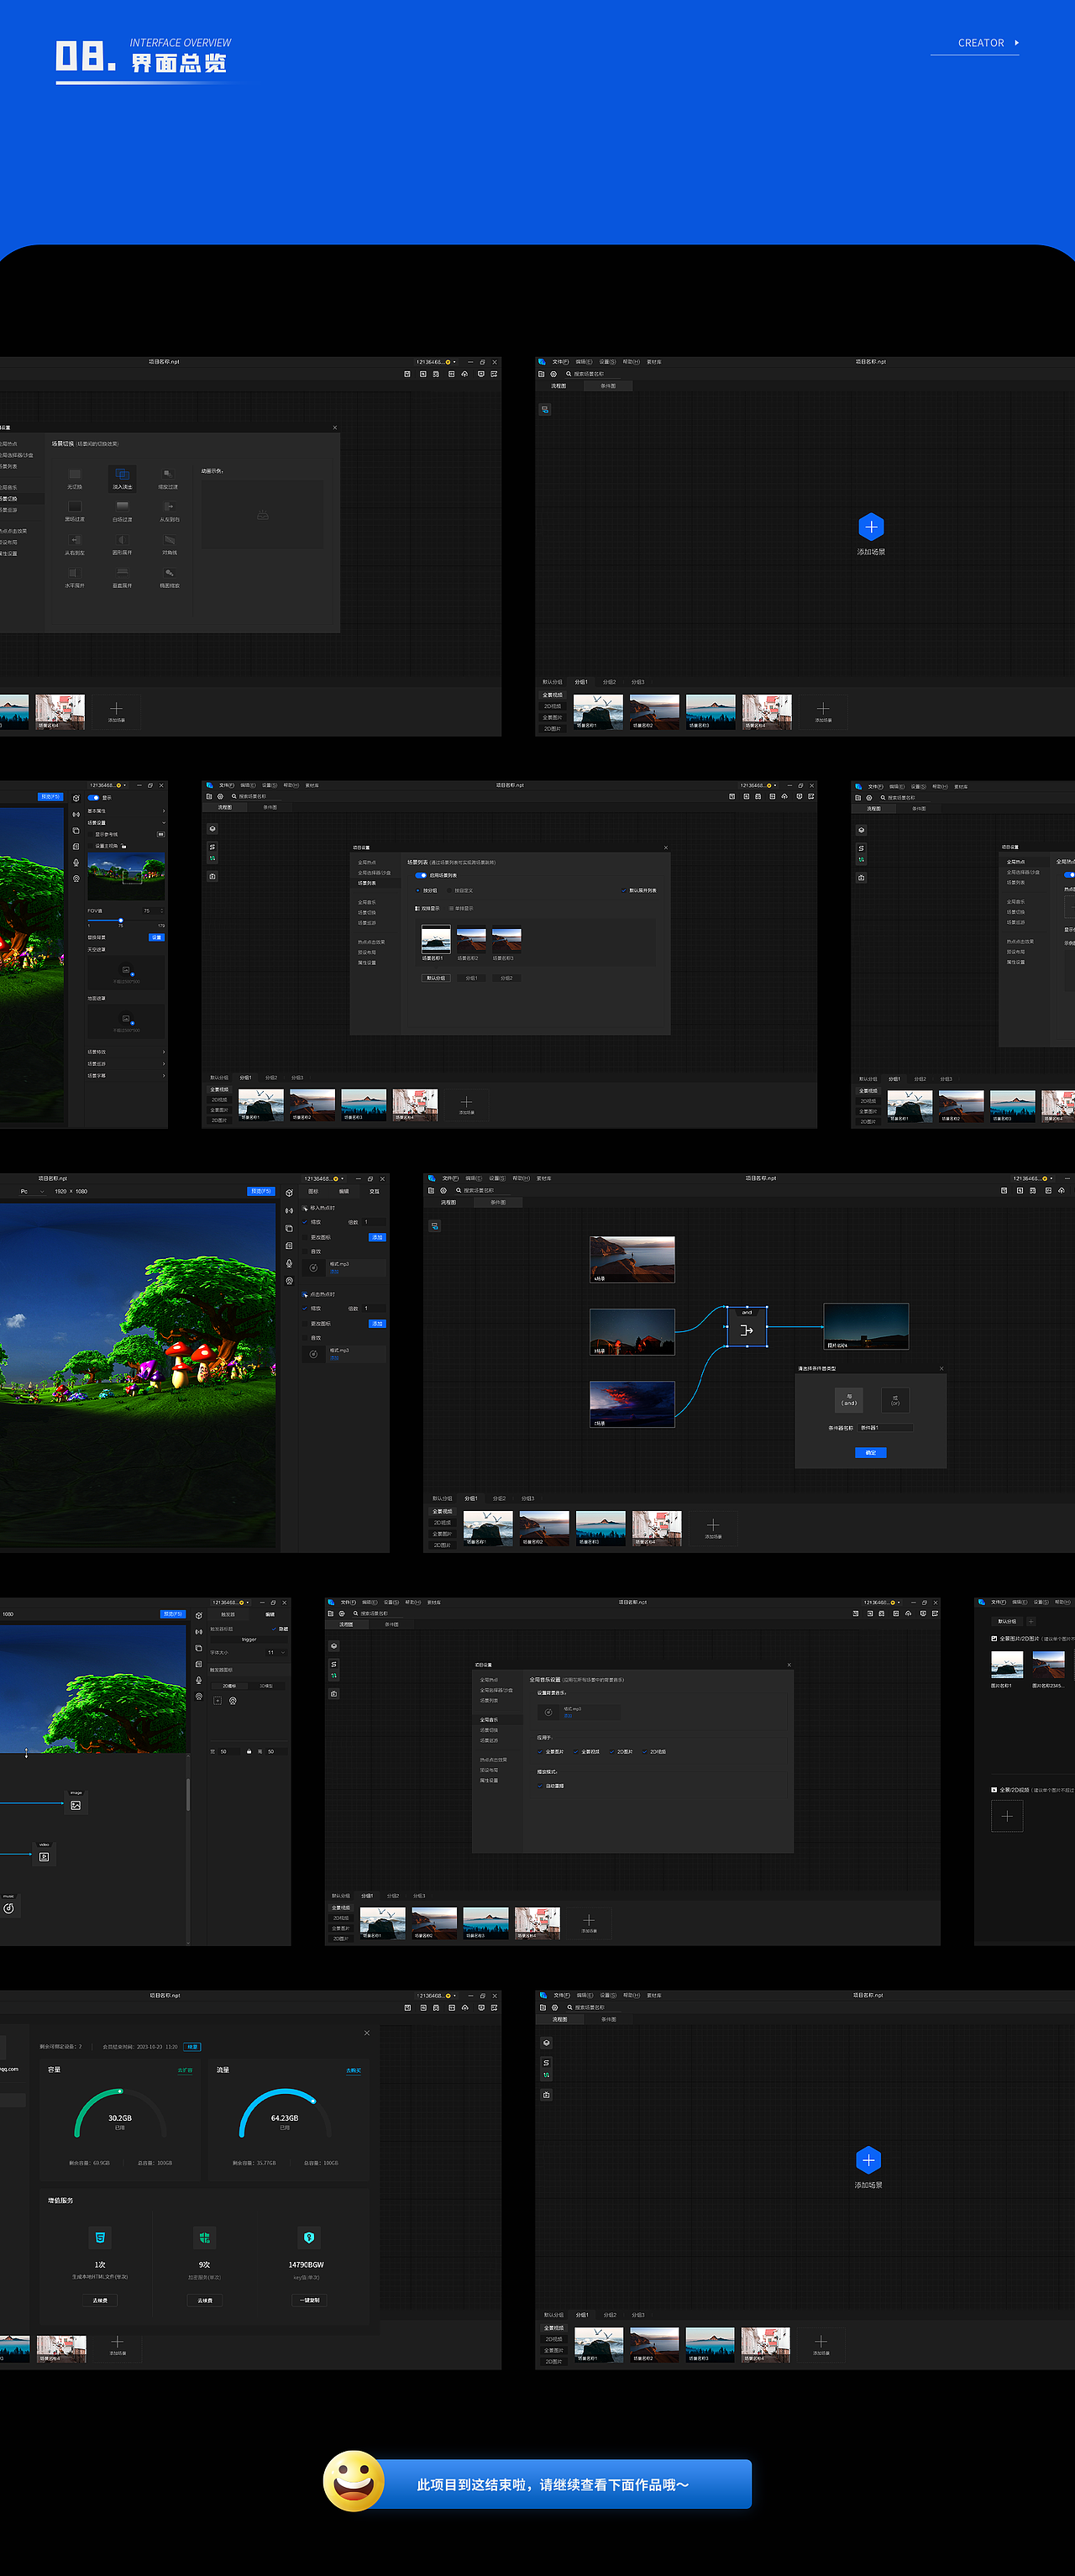Screen dimensions: 1075x2576
Task: Click key icon above 14790BGW
Action: pyautogui.click(x=309, y=2237)
